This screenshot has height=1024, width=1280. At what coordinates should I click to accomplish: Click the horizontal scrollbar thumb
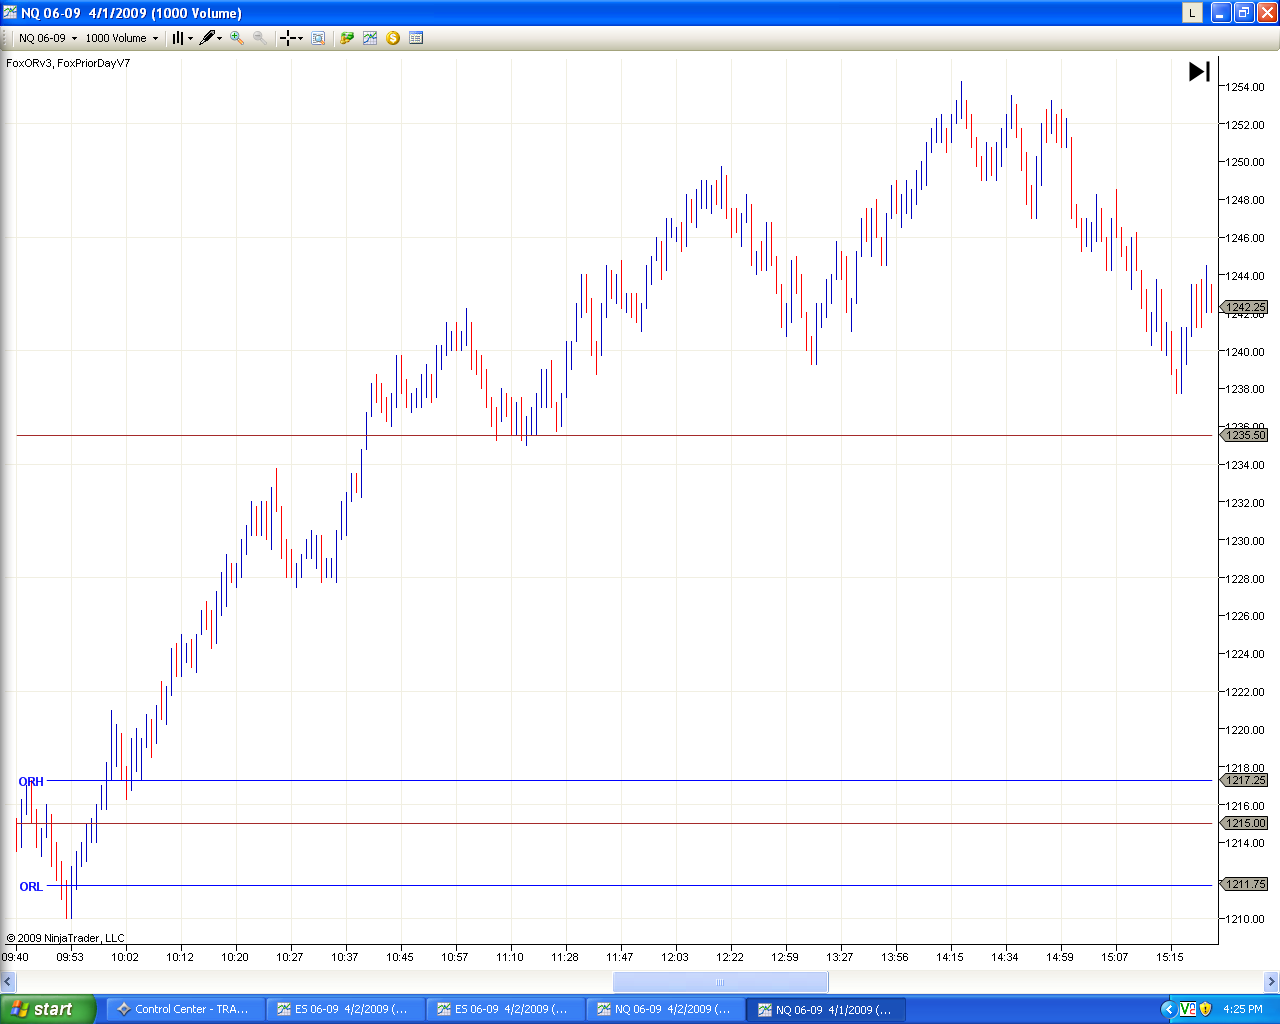click(720, 982)
